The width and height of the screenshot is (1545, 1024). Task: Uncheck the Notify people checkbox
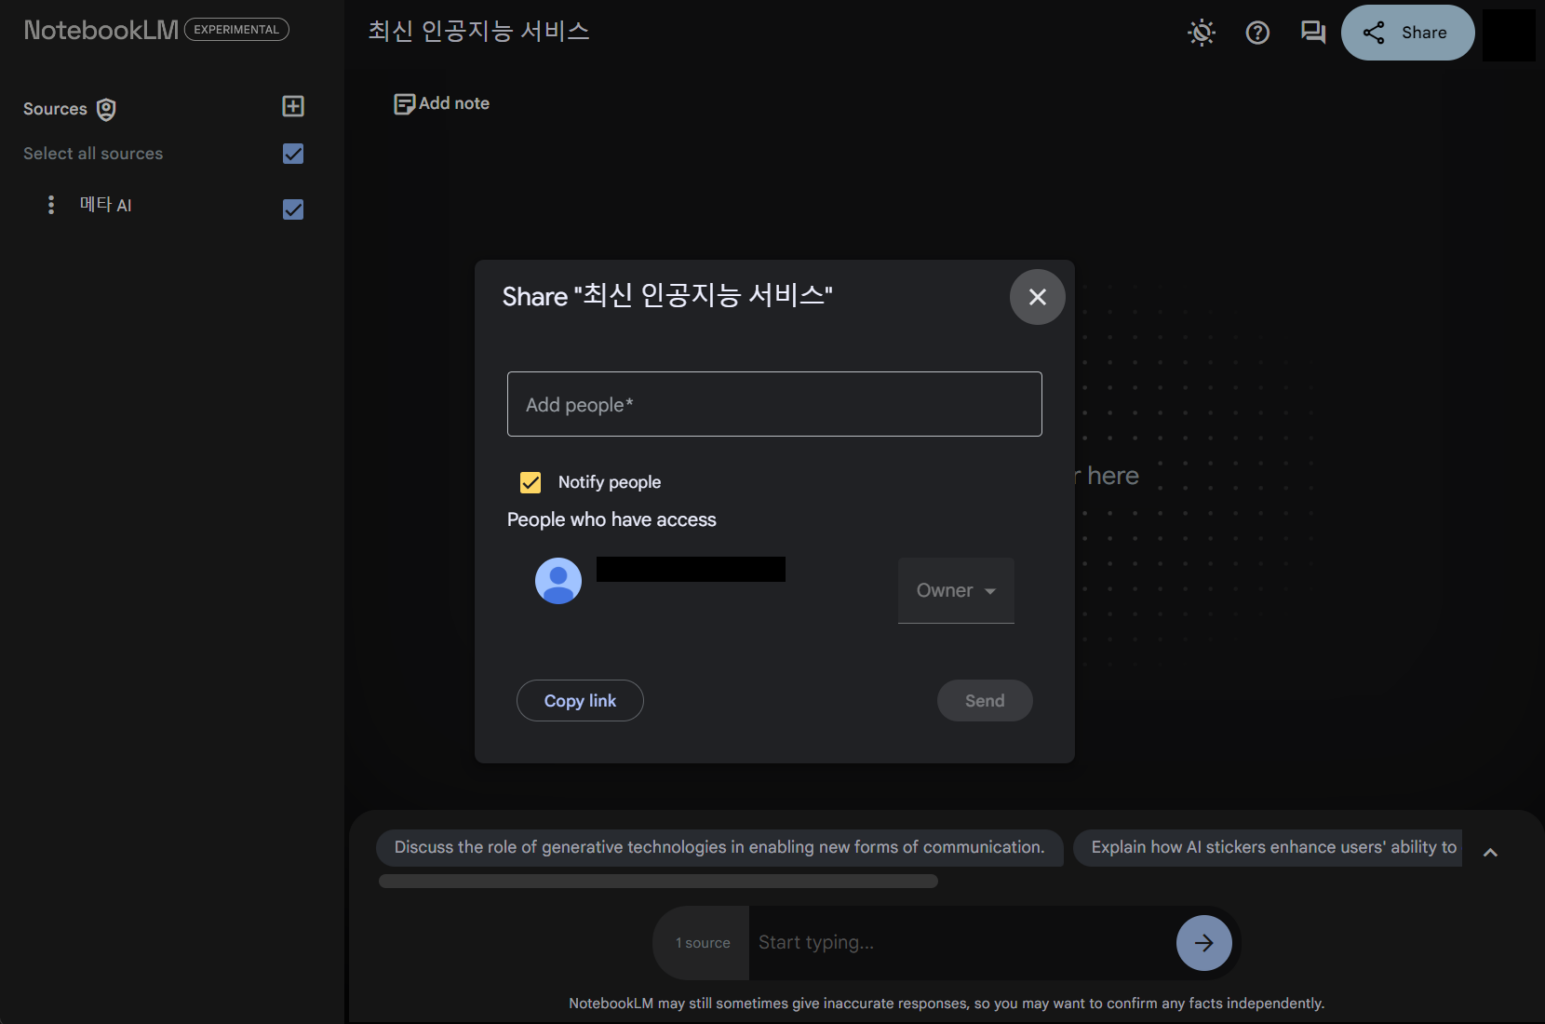pyautogui.click(x=531, y=482)
